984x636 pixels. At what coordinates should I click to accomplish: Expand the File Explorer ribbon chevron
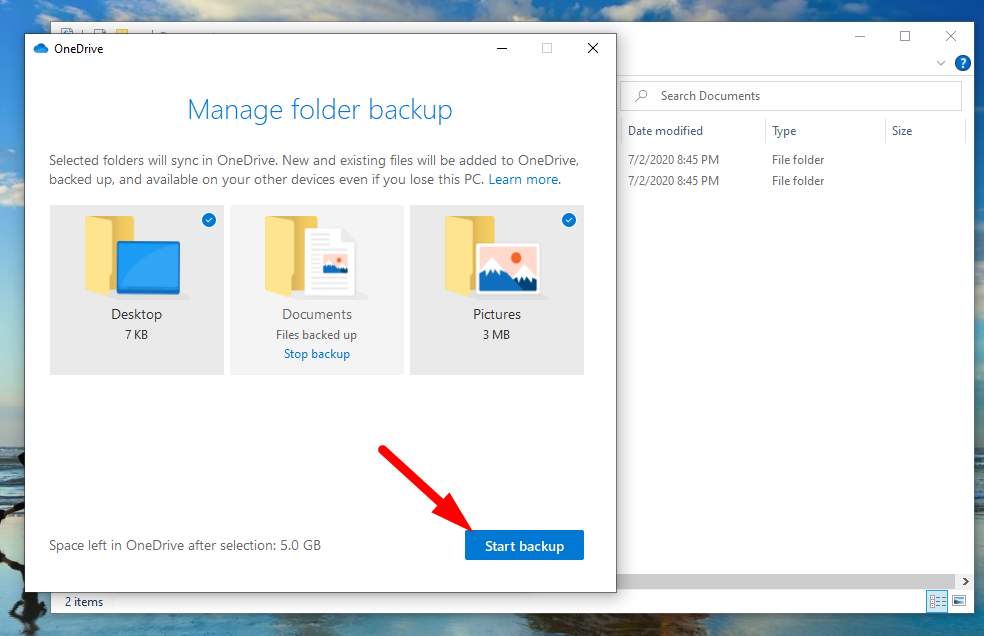(940, 63)
